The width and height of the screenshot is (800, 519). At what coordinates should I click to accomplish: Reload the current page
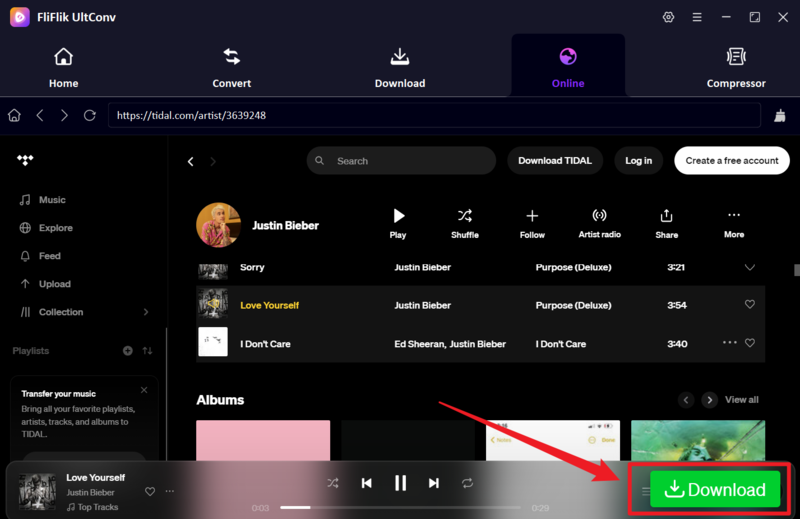(x=90, y=115)
